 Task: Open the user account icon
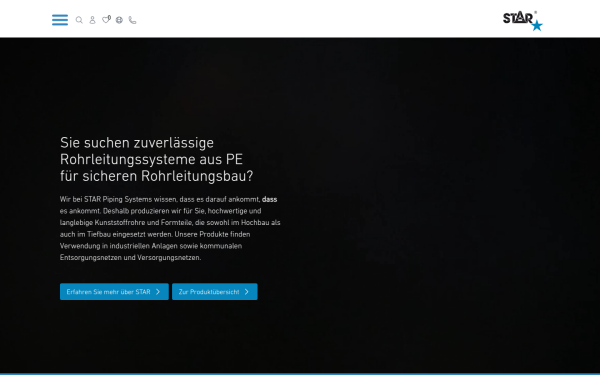click(92, 20)
